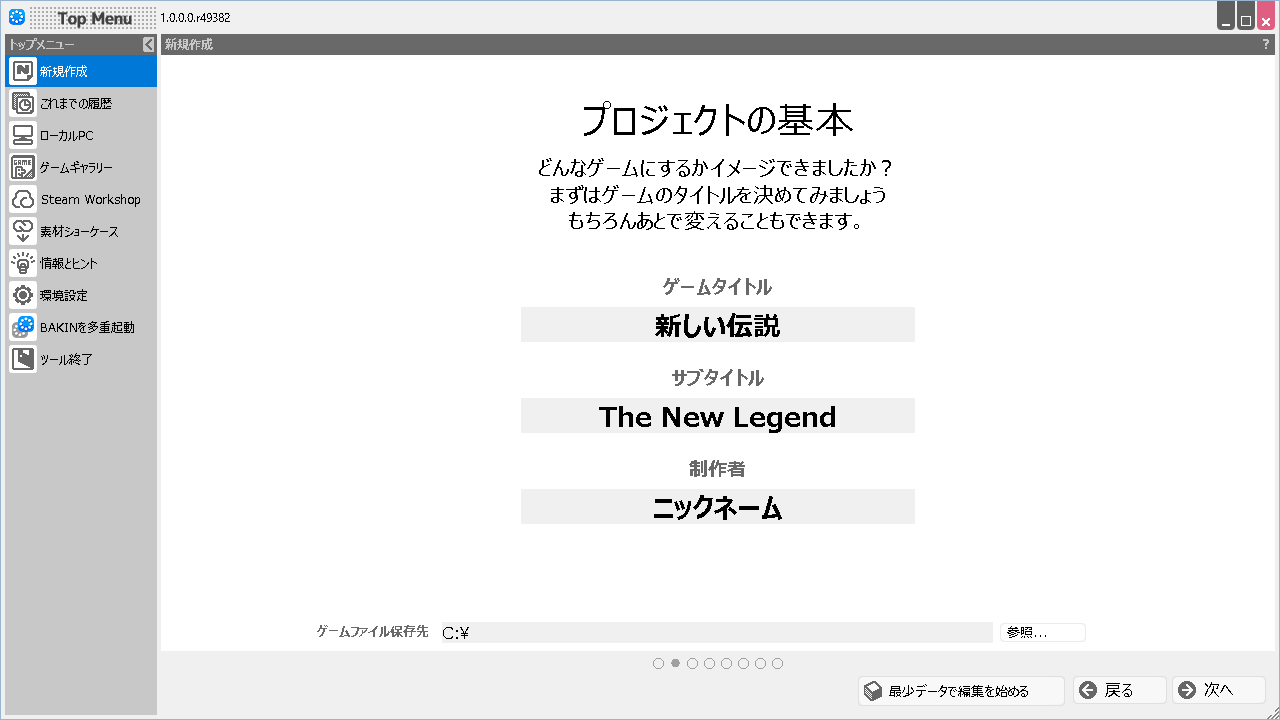Click the lightbulb Info and Hints icon
1280x720 pixels.
point(23,263)
